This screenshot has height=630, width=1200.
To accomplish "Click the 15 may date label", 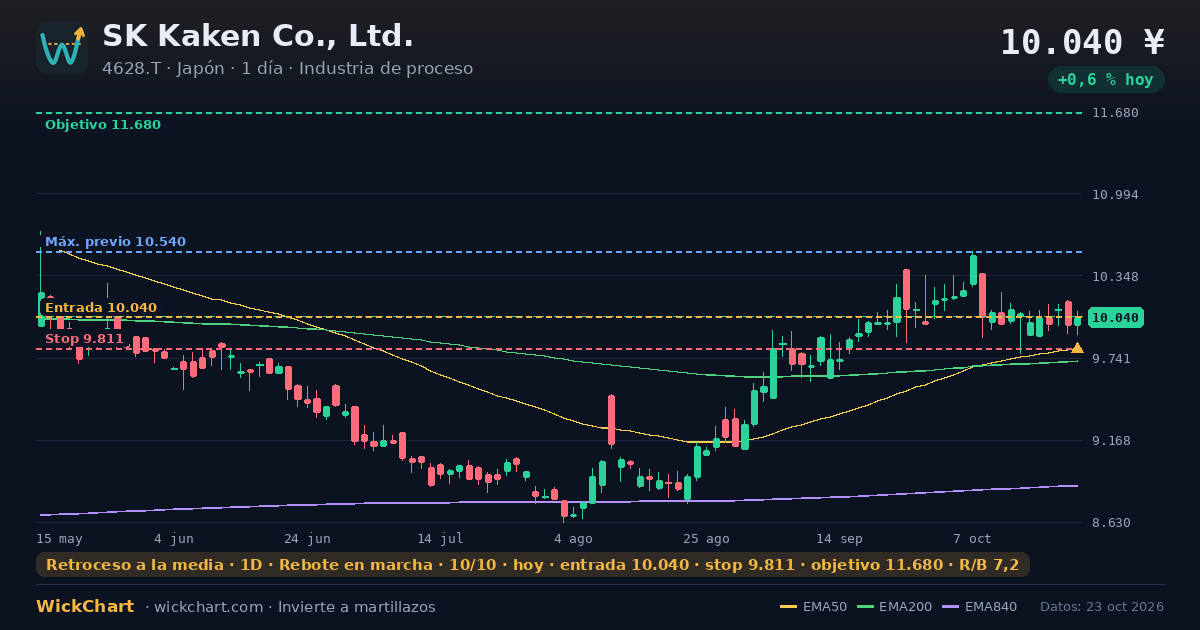I will tap(60, 539).
